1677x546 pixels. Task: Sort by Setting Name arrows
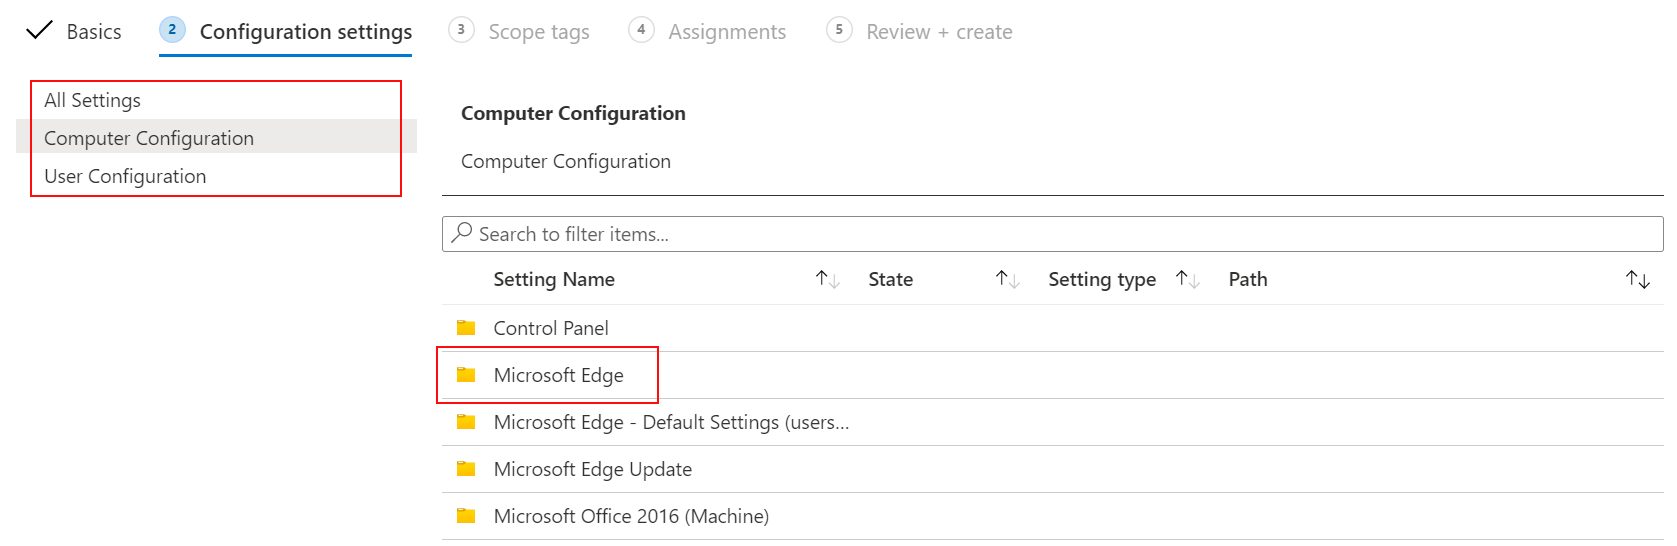pyautogui.click(x=827, y=279)
